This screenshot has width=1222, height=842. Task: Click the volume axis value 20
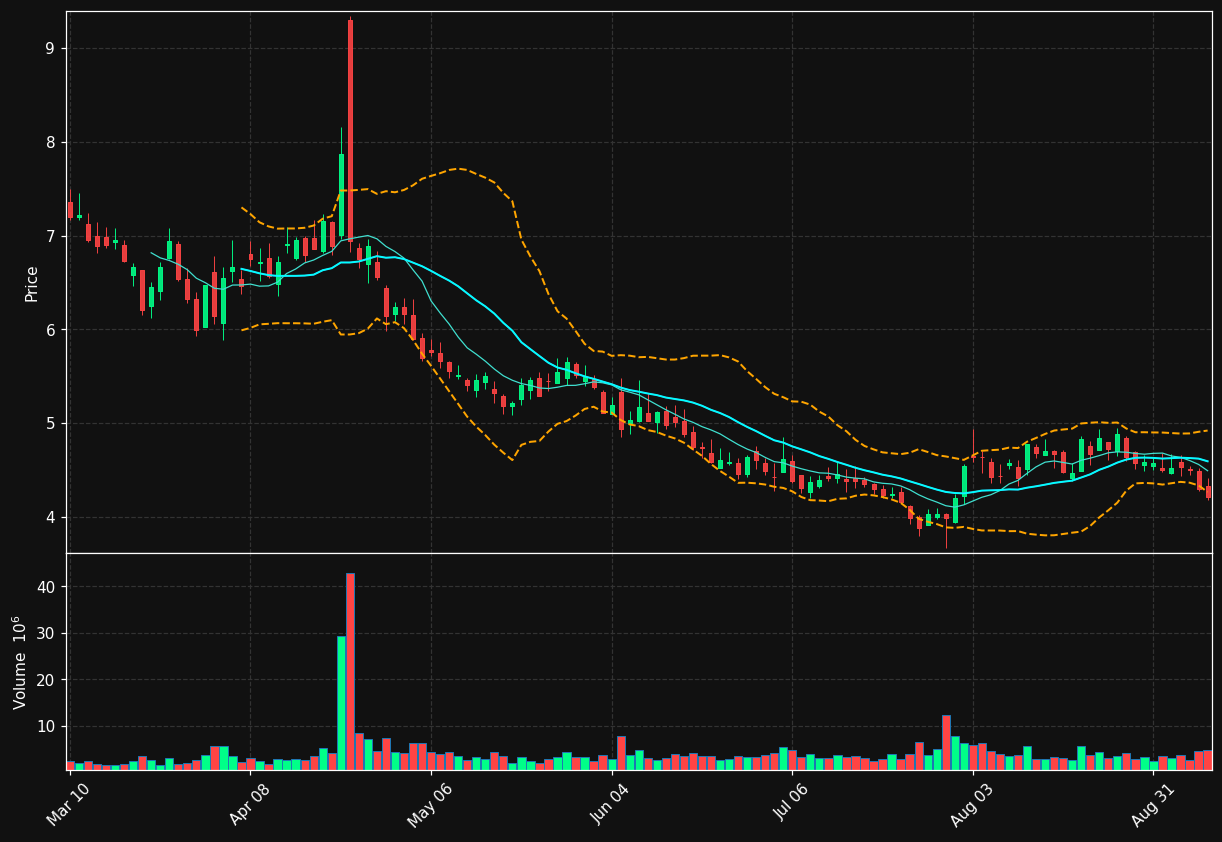pos(46,680)
